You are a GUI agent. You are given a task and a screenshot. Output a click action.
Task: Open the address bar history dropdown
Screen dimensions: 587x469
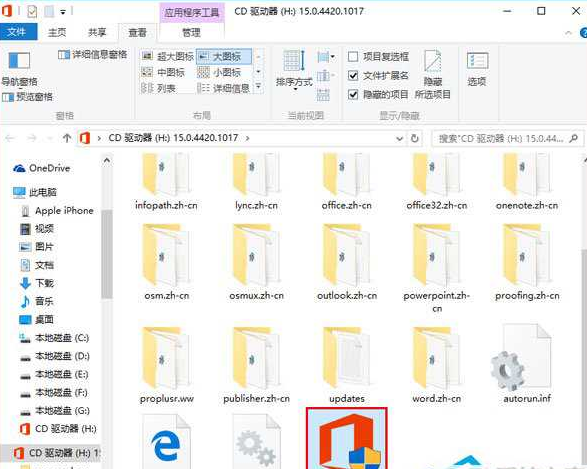pyautogui.click(x=399, y=139)
